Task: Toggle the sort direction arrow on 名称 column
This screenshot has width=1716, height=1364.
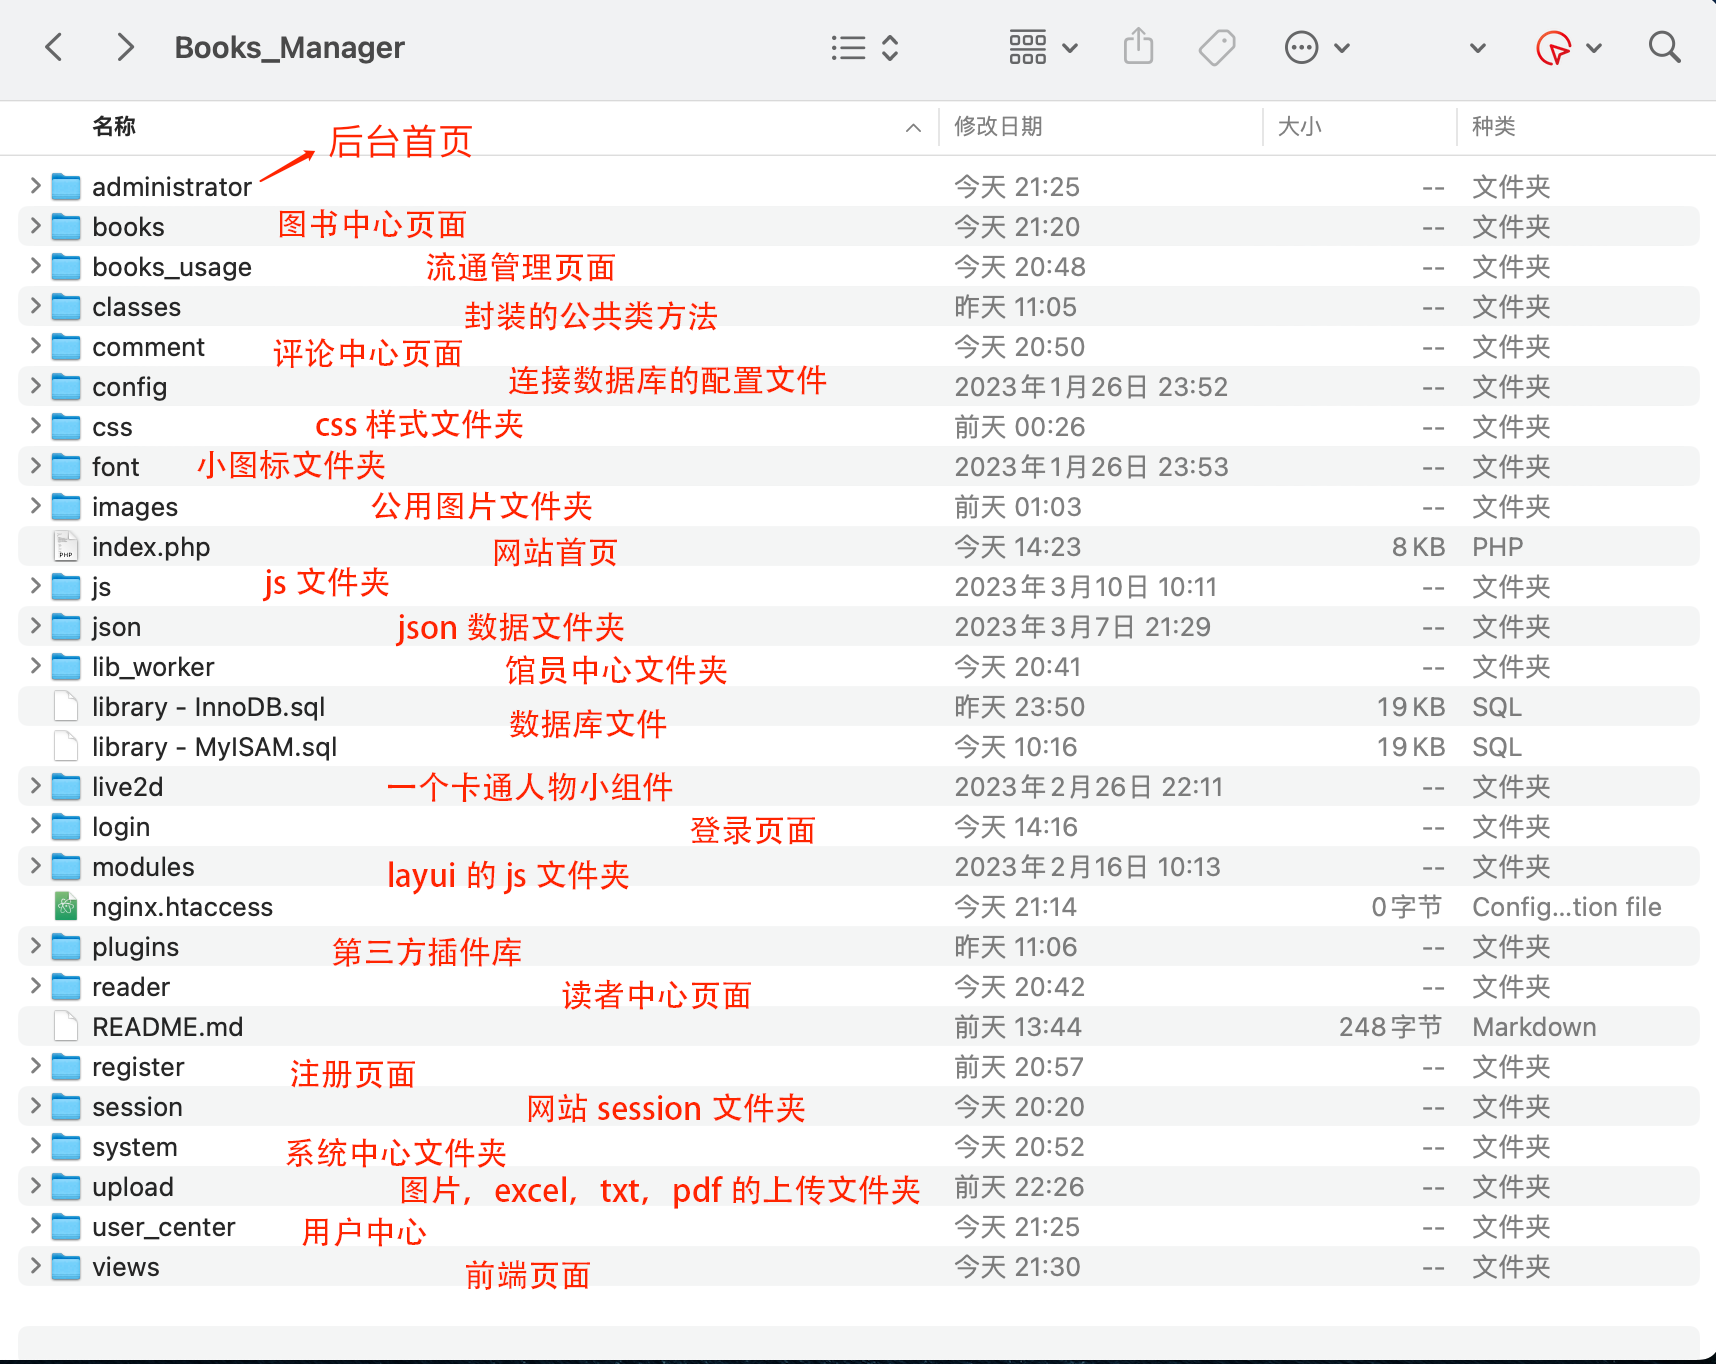Action: pyautogui.click(x=911, y=127)
